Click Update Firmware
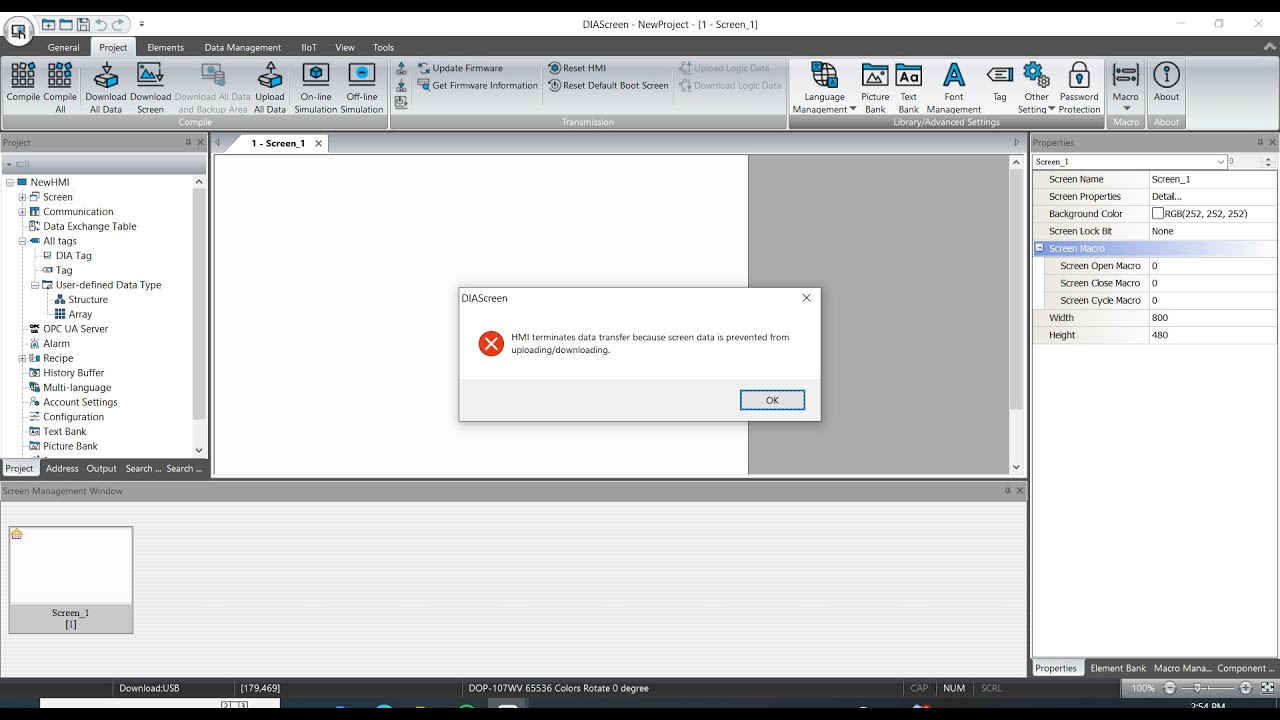1280x720 pixels. tap(460, 68)
